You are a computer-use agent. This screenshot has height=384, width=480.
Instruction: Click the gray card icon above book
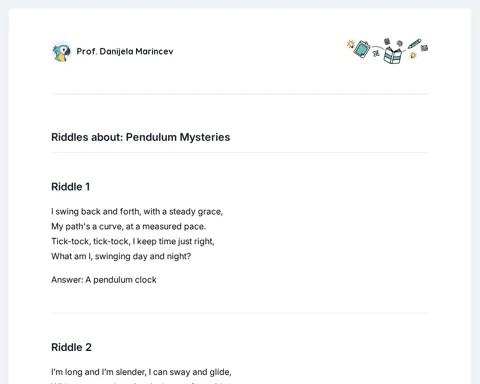[387, 41]
